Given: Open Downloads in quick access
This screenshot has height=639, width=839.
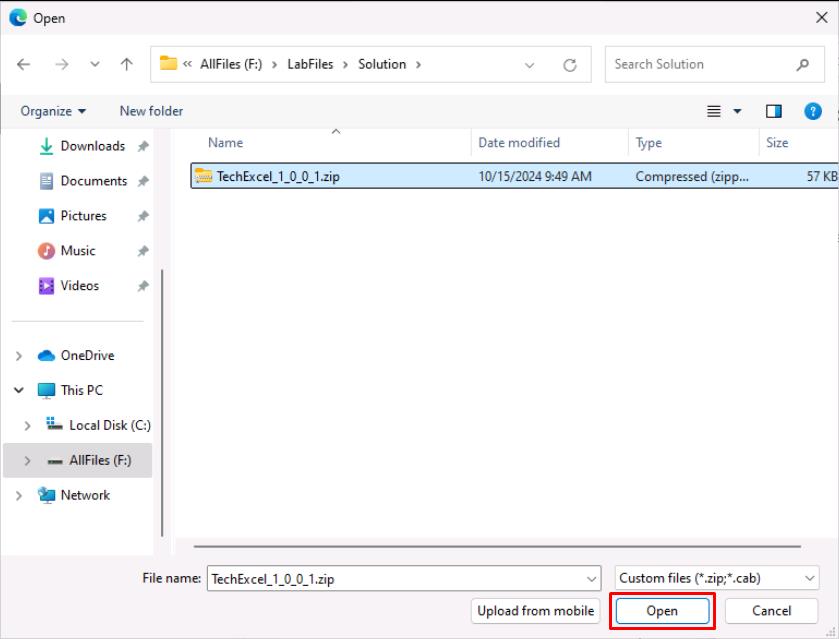Looking at the screenshot, I should (x=92, y=146).
